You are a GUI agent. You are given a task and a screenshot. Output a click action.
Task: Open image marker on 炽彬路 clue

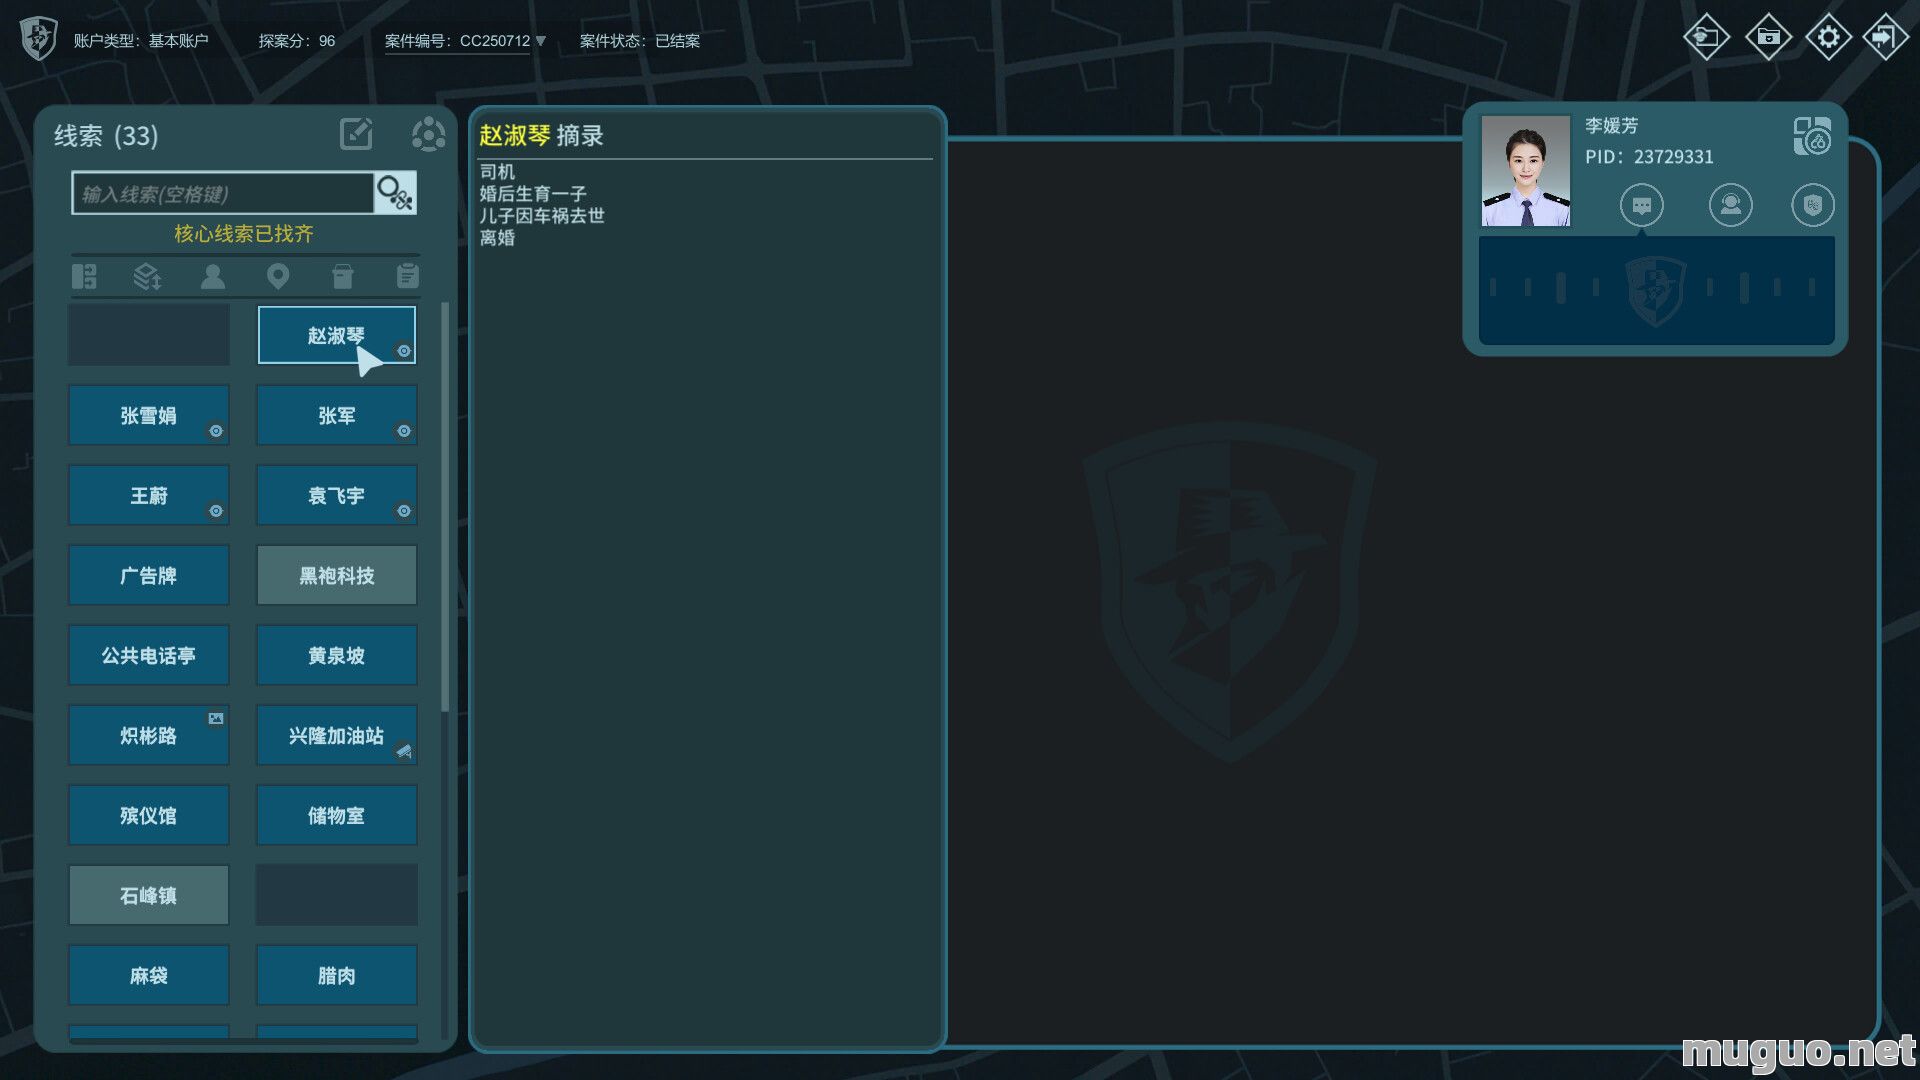(216, 719)
